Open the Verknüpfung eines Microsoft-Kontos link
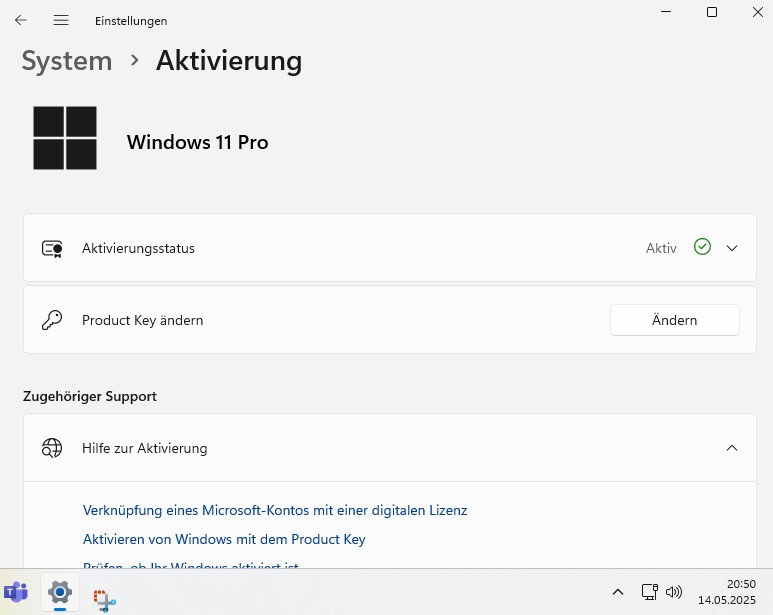Viewport: 773px width, 615px height. point(275,510)
